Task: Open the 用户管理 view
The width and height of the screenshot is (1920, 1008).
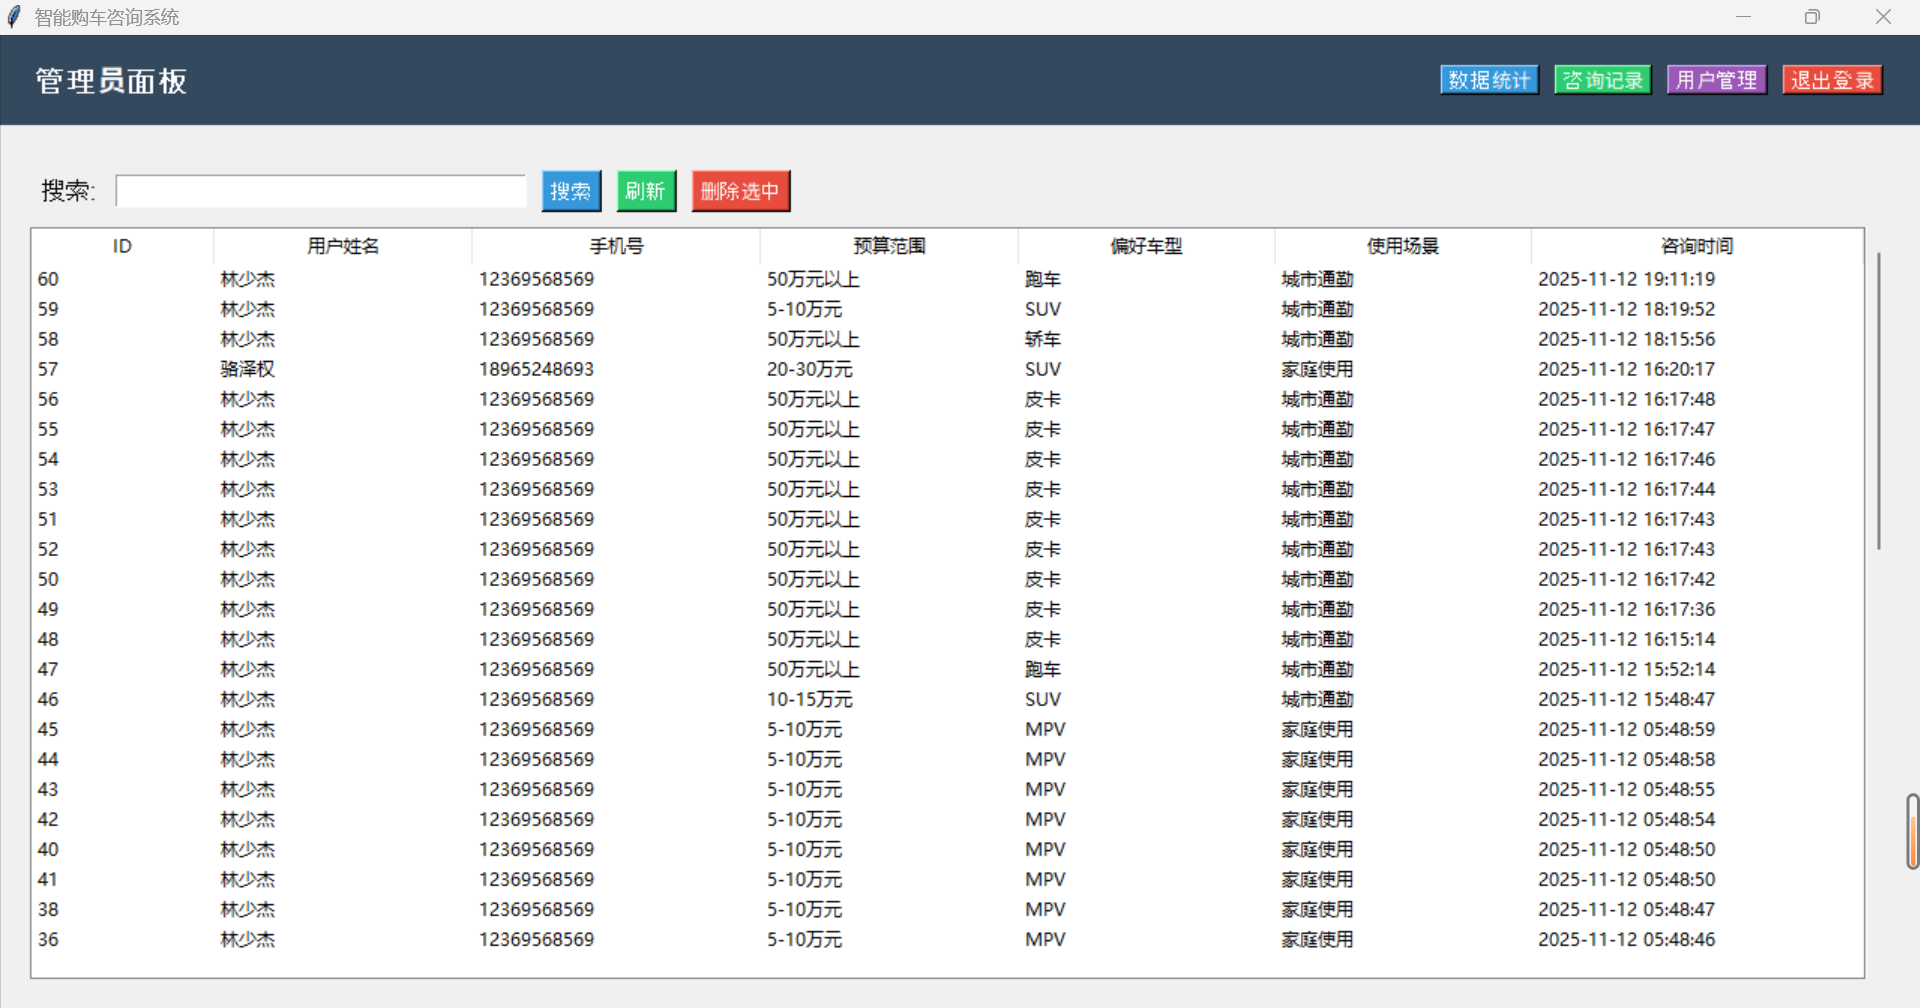Action: tap(1717, 80)
